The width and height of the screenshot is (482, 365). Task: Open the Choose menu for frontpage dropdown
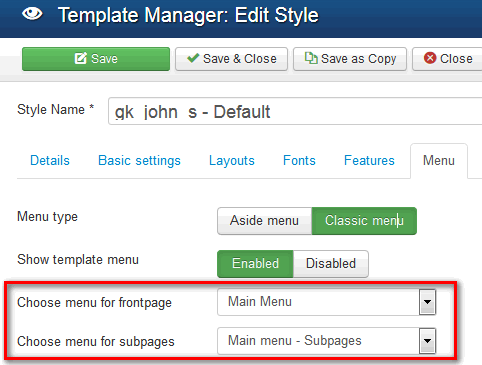click(x=326, y=302)
